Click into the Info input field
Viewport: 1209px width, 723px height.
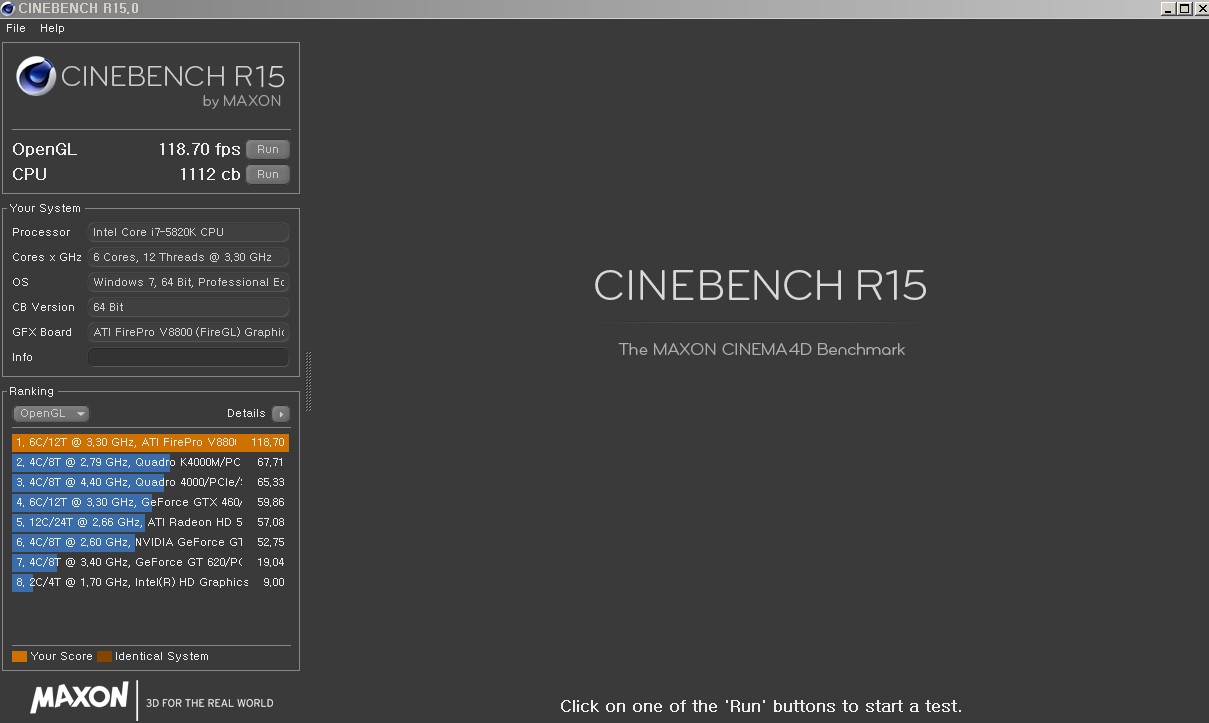189,357
